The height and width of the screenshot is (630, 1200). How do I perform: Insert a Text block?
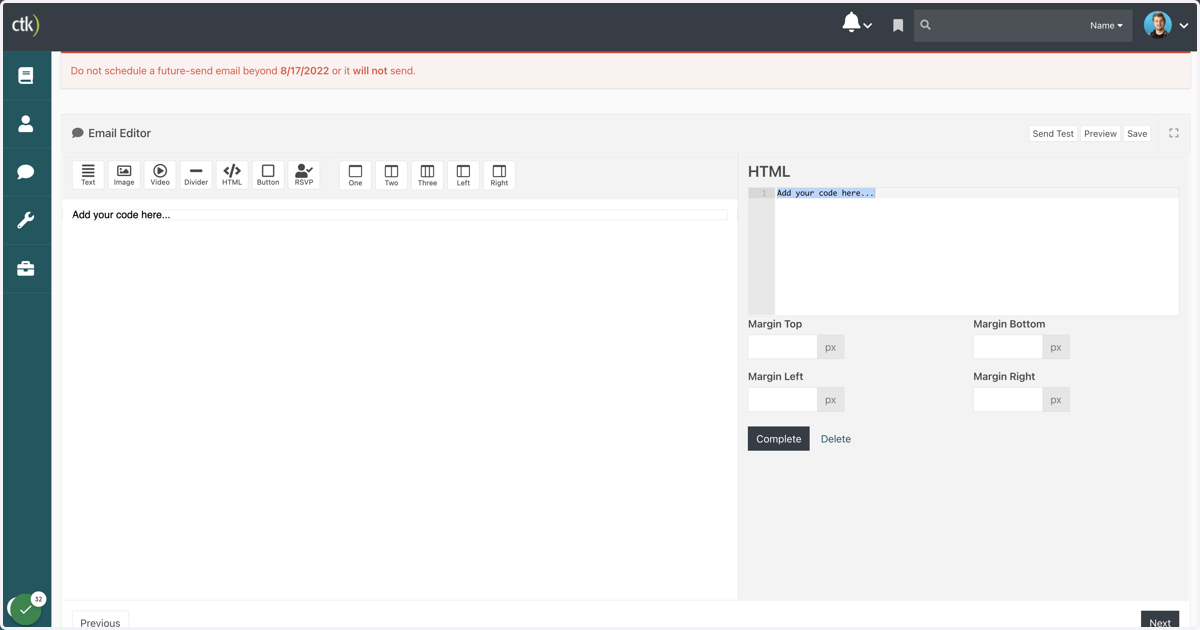pyautogui.click(x=88, y=175)
